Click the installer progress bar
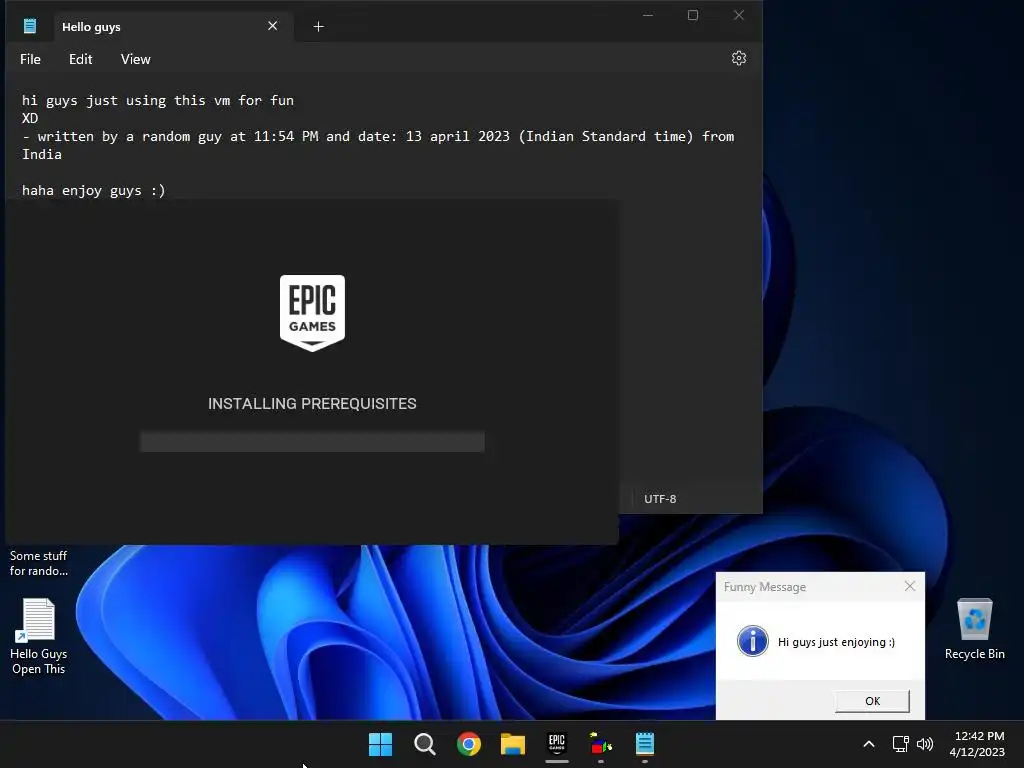This screenshot has height=768, width=1024. (x=312, y=441)
